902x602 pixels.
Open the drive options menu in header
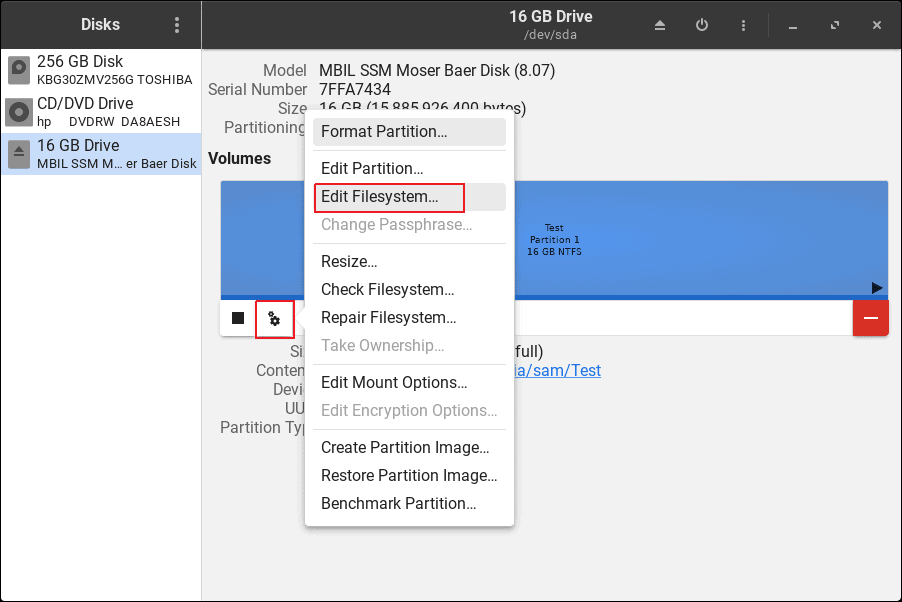click(x=743, y=25)
